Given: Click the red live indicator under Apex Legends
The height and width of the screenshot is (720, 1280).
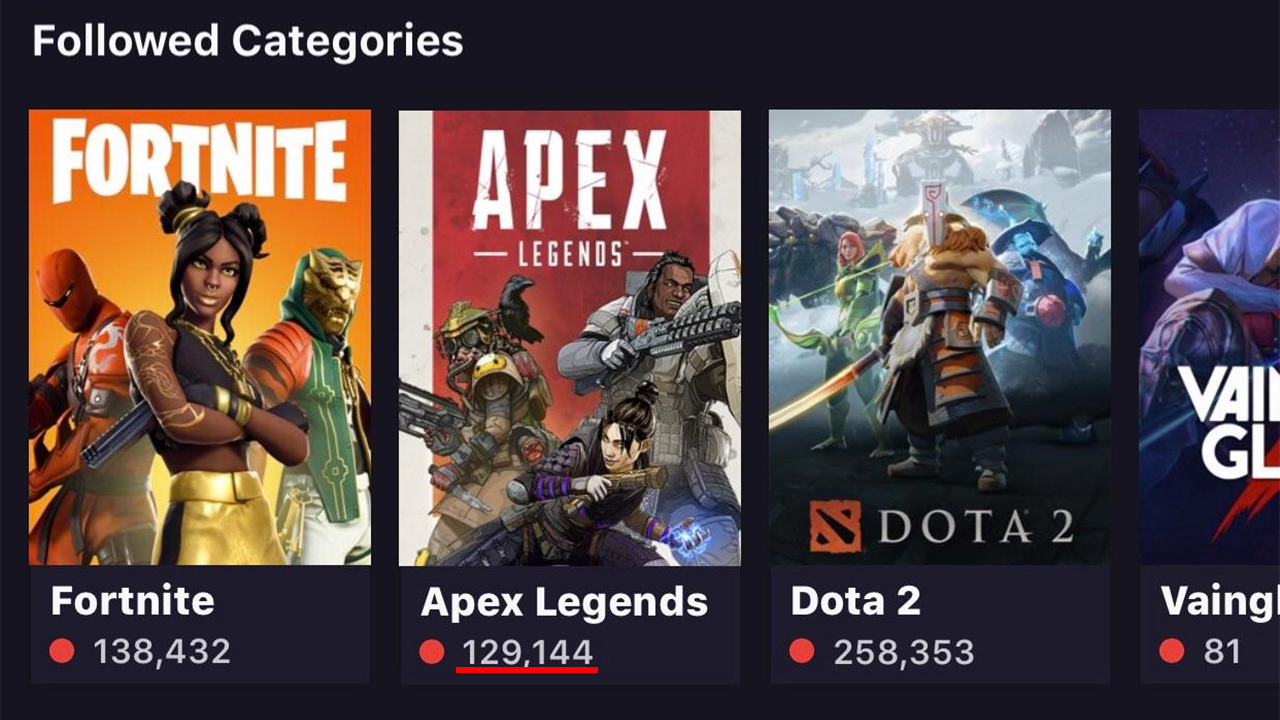Looking at the screenshot, I should (432, 651).
